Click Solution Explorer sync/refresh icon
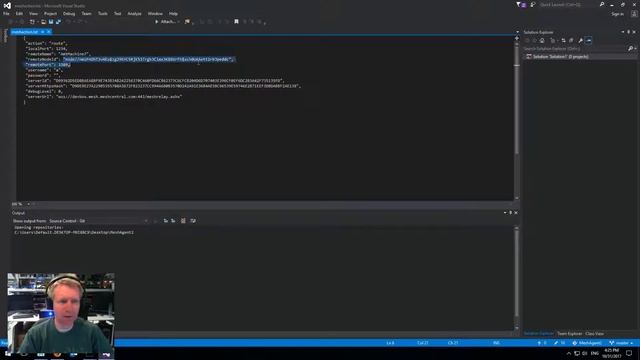The height and width of the screenshot is (360, 640). pyautogui.click(x=564, y=40)
